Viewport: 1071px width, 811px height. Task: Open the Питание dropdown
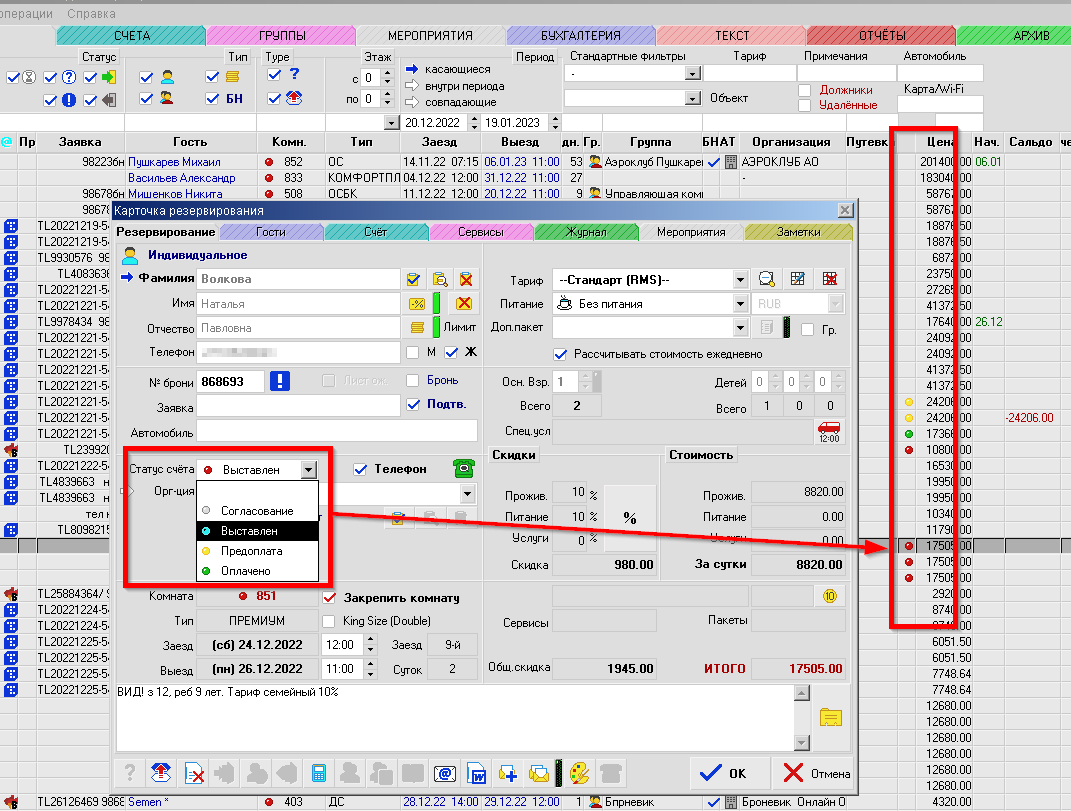point(740,304)
